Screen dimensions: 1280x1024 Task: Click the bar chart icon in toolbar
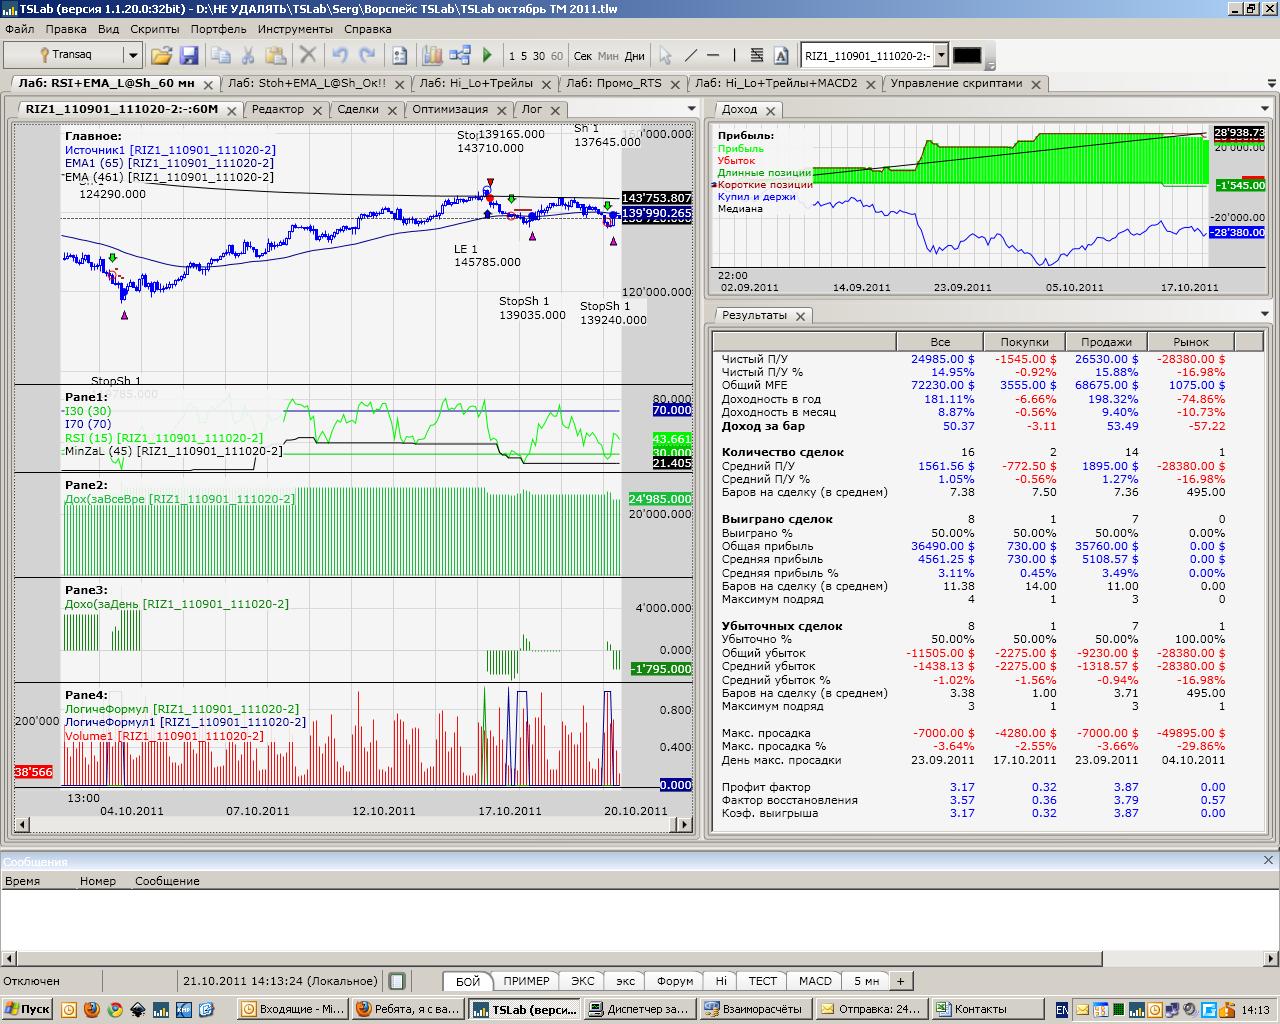pos(432,56)
